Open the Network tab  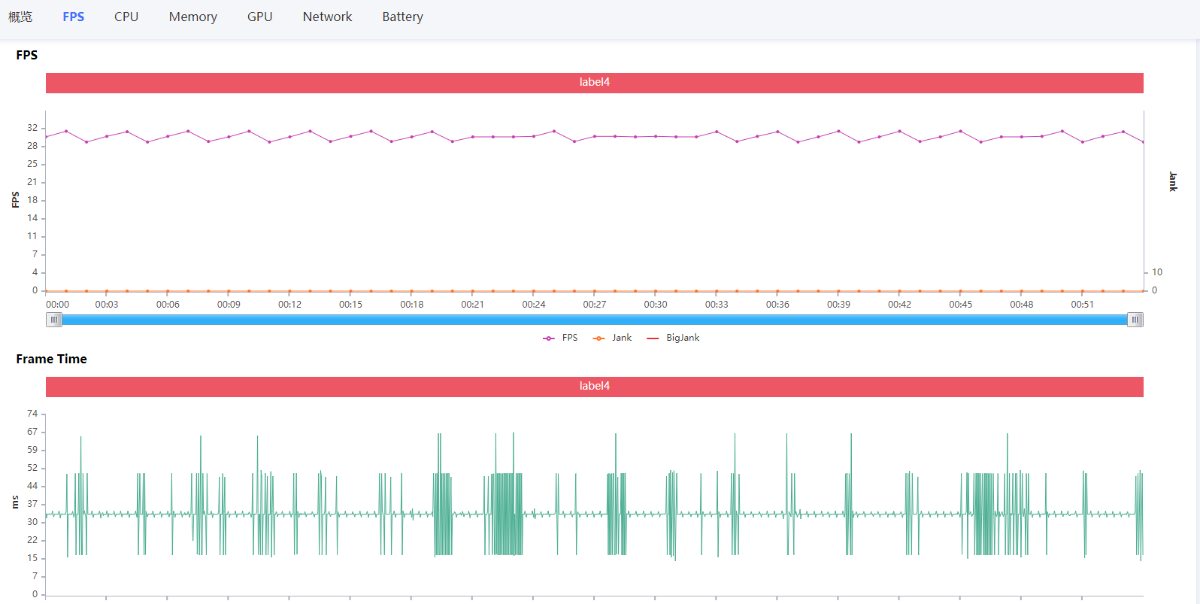(327, 17)
